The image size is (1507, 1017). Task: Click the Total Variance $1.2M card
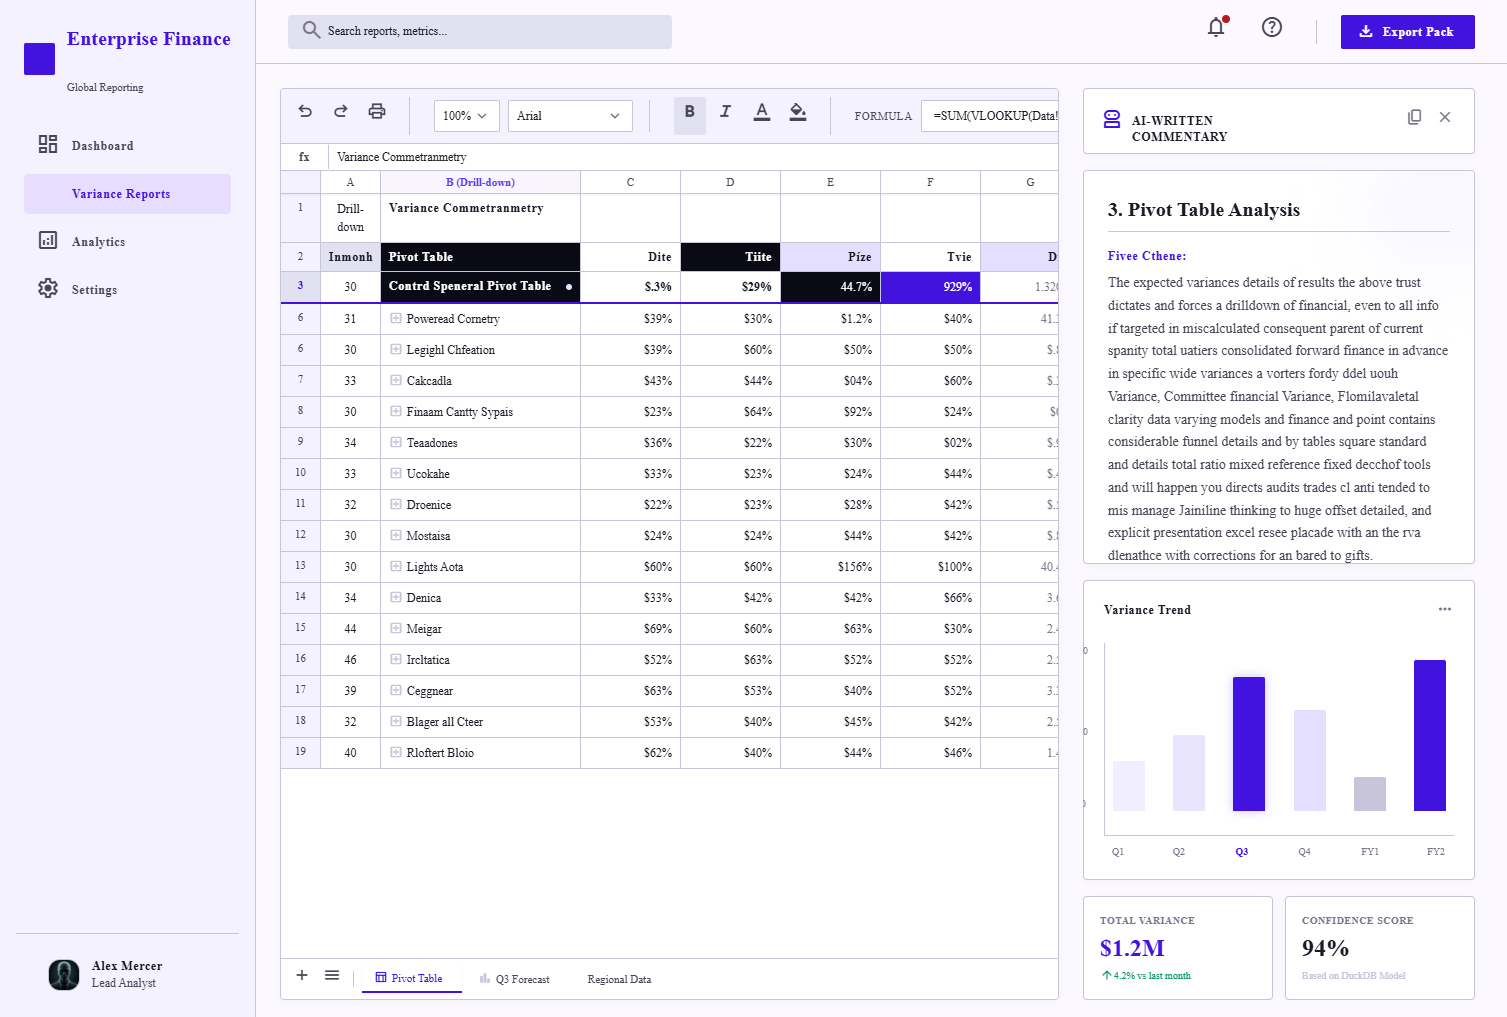[1178, 948]
